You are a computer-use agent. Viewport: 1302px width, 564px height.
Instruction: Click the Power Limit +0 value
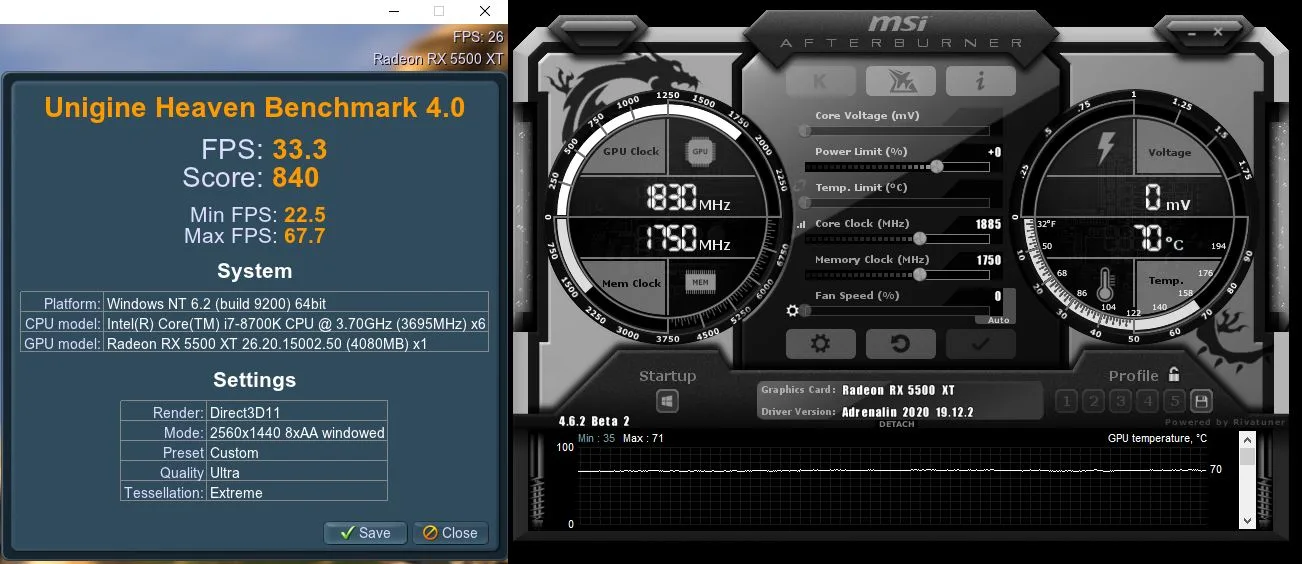[994, 152]
